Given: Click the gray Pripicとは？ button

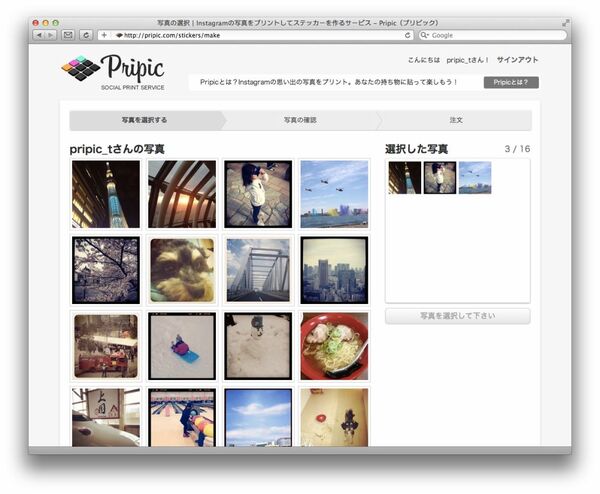Looking at the screenshot, I should tap(511, 82).
